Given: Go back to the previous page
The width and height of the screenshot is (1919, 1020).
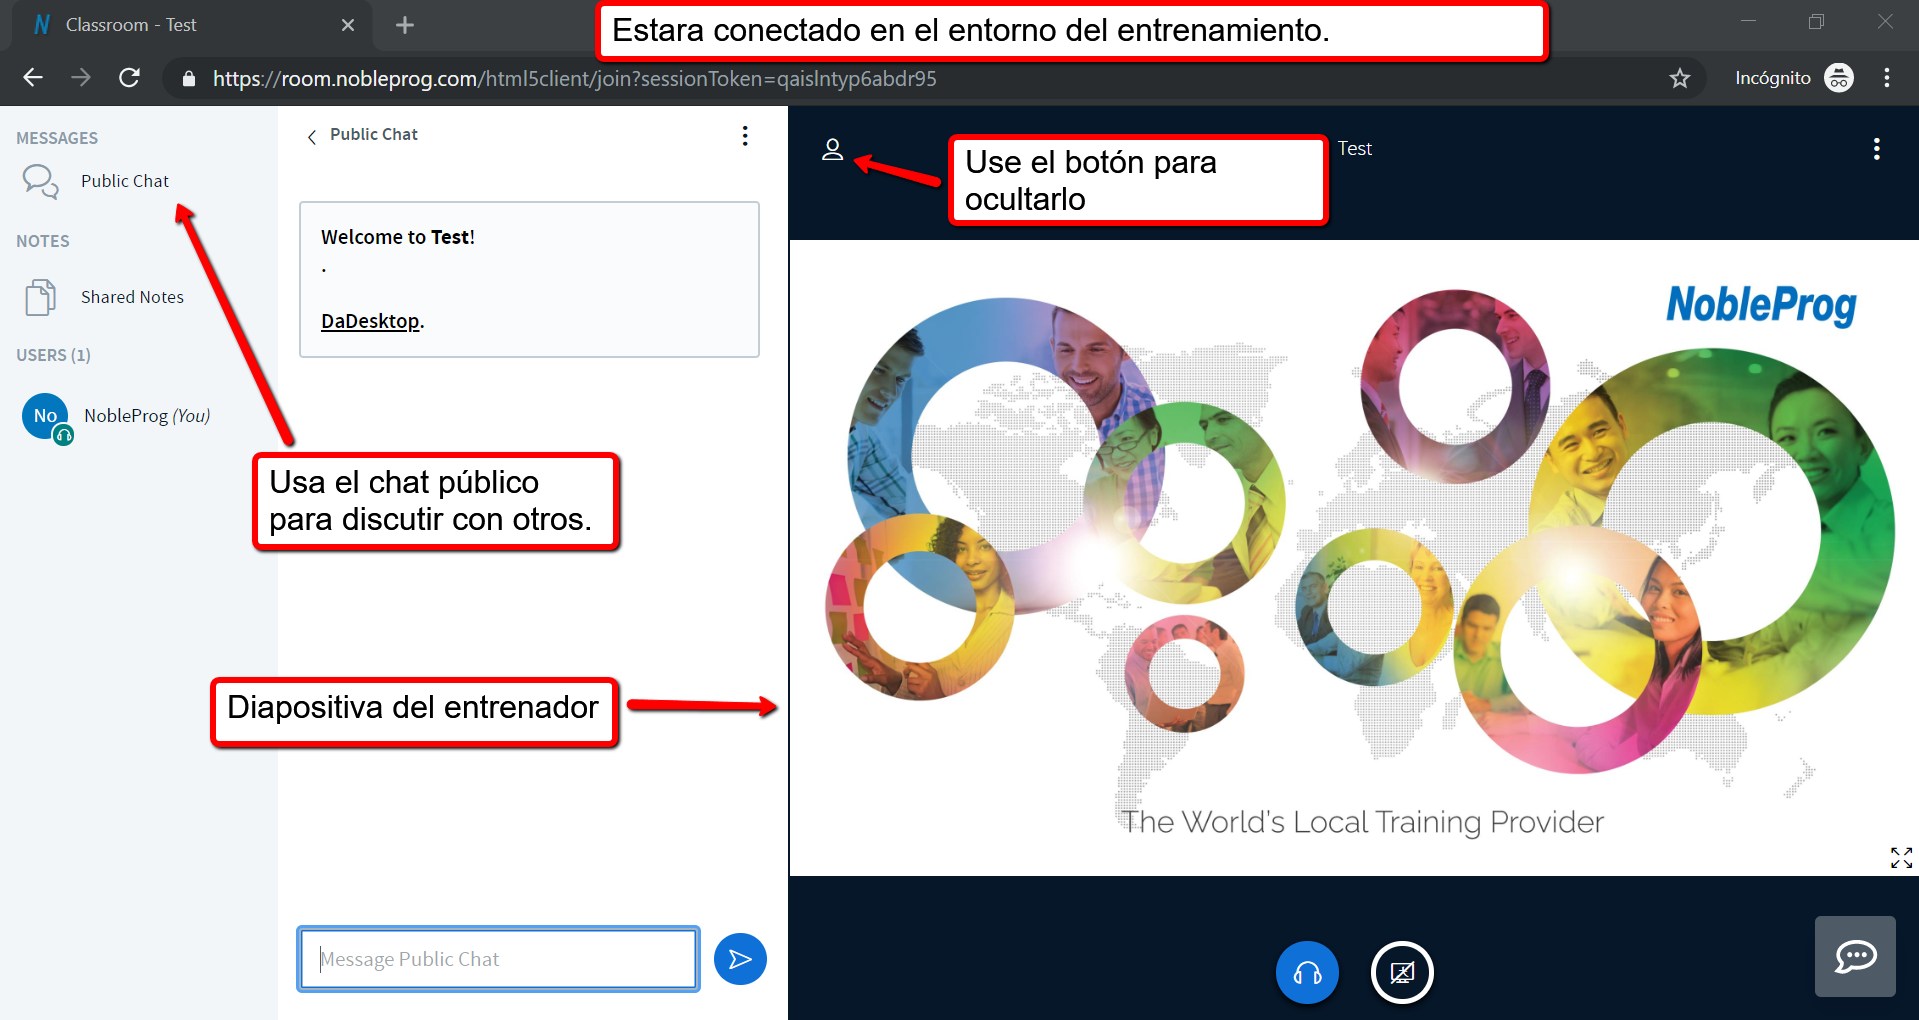Looking at the screenshot, I should 33,78.
